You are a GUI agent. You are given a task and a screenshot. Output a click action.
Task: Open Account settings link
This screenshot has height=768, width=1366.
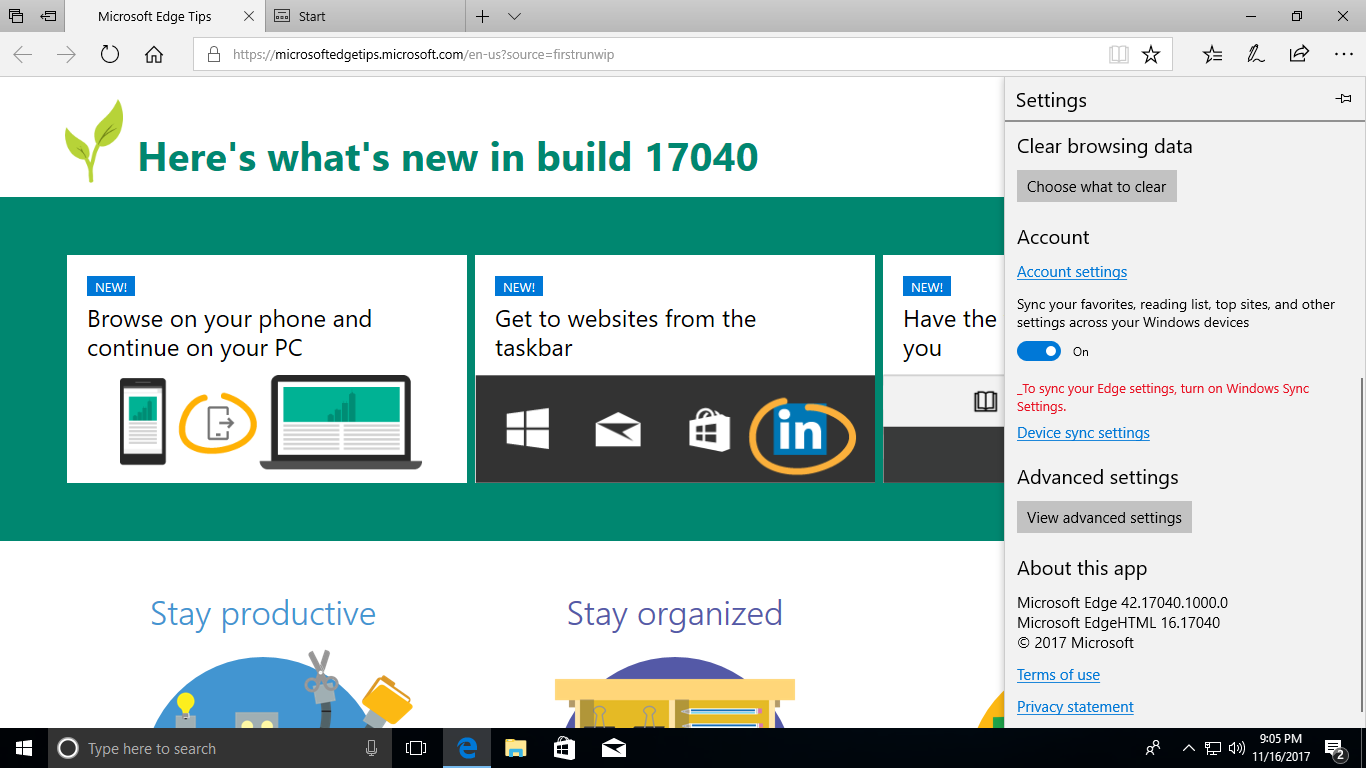coord(1072,272)
